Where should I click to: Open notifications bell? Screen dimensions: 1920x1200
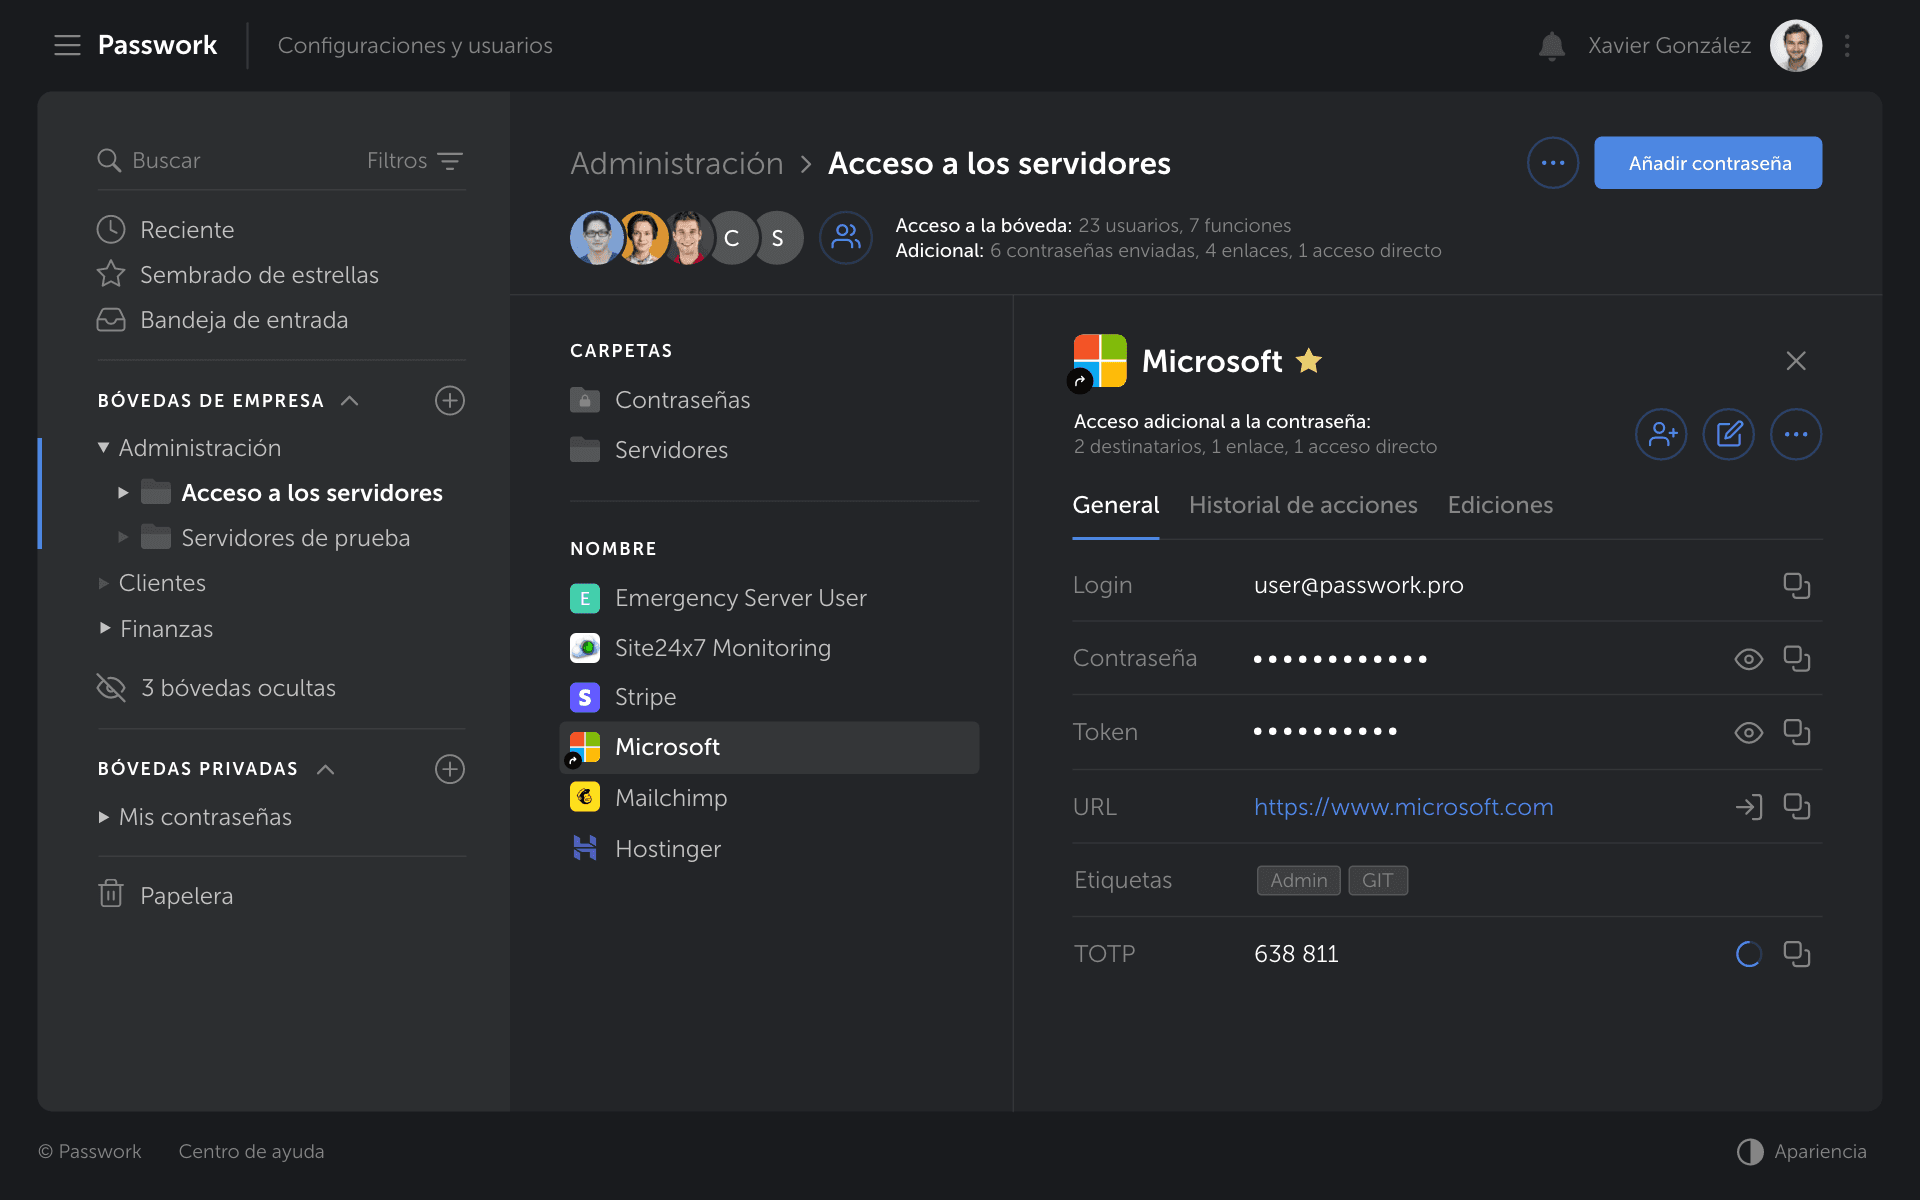coord(1551,46)
